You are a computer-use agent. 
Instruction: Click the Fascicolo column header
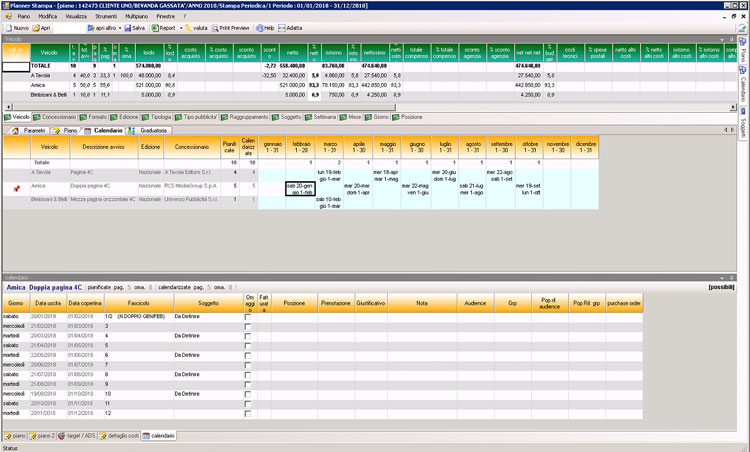(138, 302)
